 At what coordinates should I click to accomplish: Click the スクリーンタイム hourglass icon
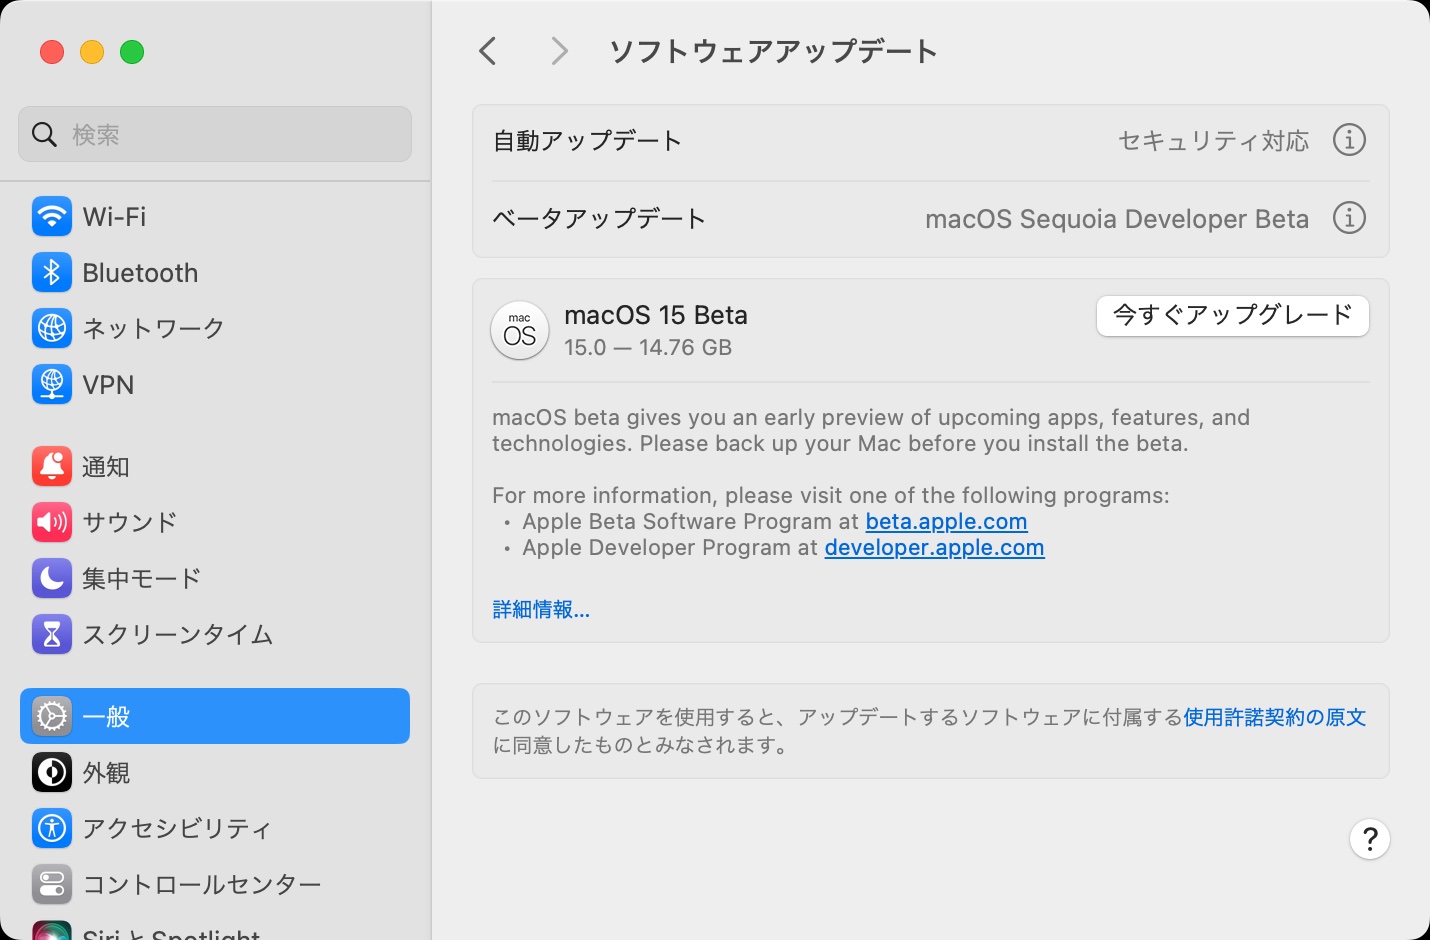pos(52,634)
